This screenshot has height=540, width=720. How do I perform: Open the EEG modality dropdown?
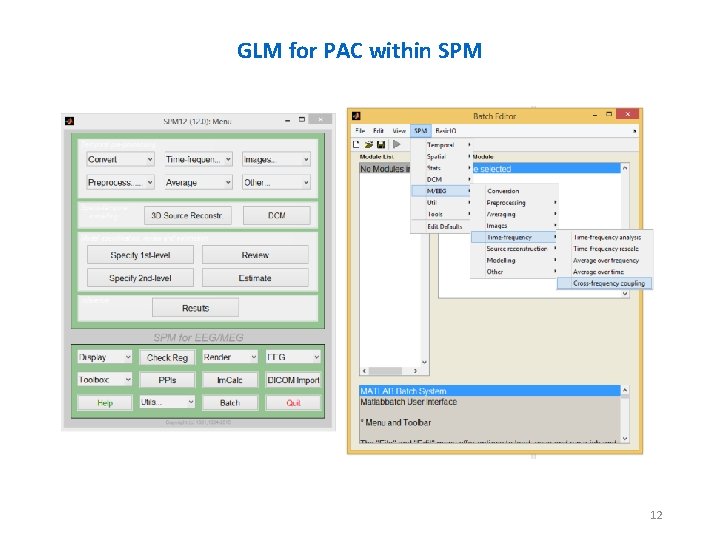tap(292, 357)
